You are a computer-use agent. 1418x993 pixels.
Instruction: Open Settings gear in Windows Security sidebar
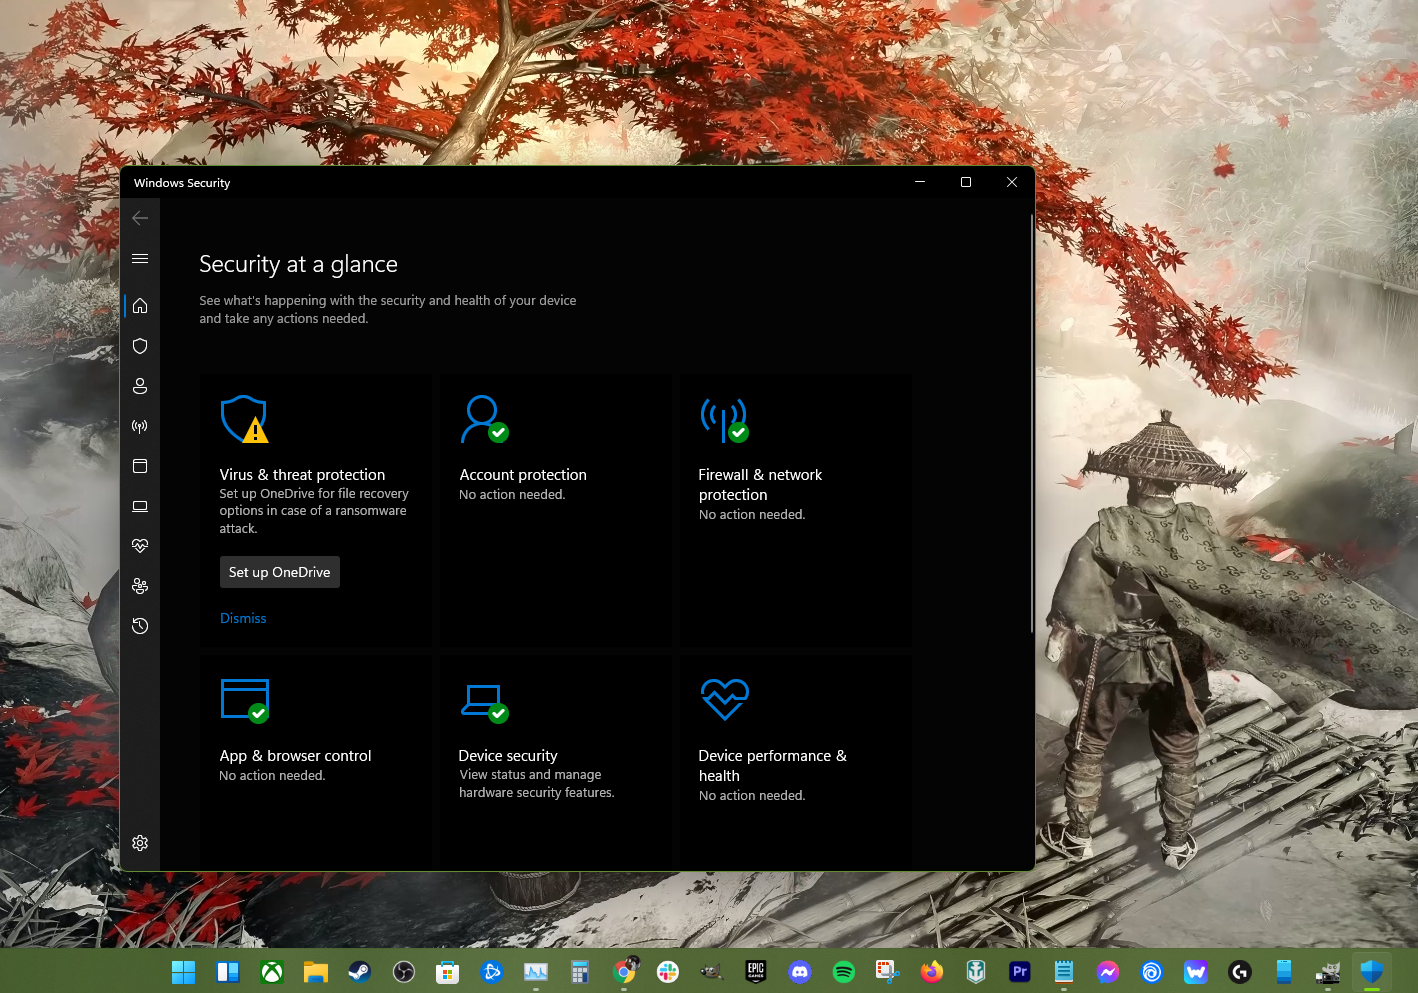pos(140,843)
